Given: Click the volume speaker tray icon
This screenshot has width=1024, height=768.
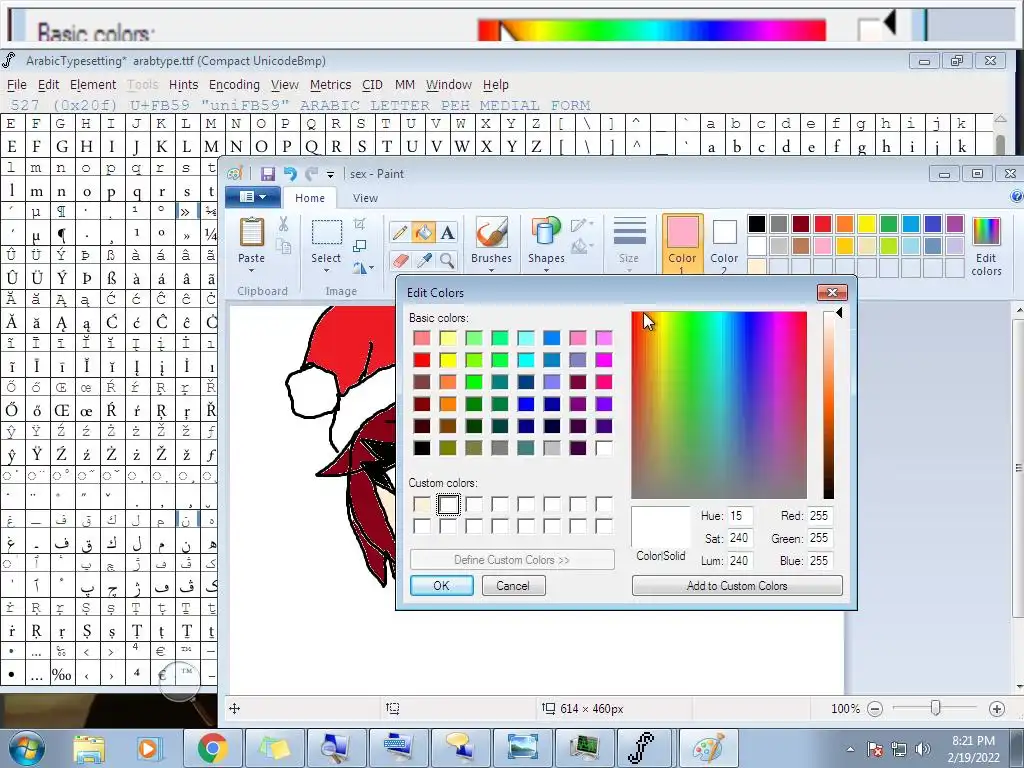Looking at the screenshot, I should 922,749.
